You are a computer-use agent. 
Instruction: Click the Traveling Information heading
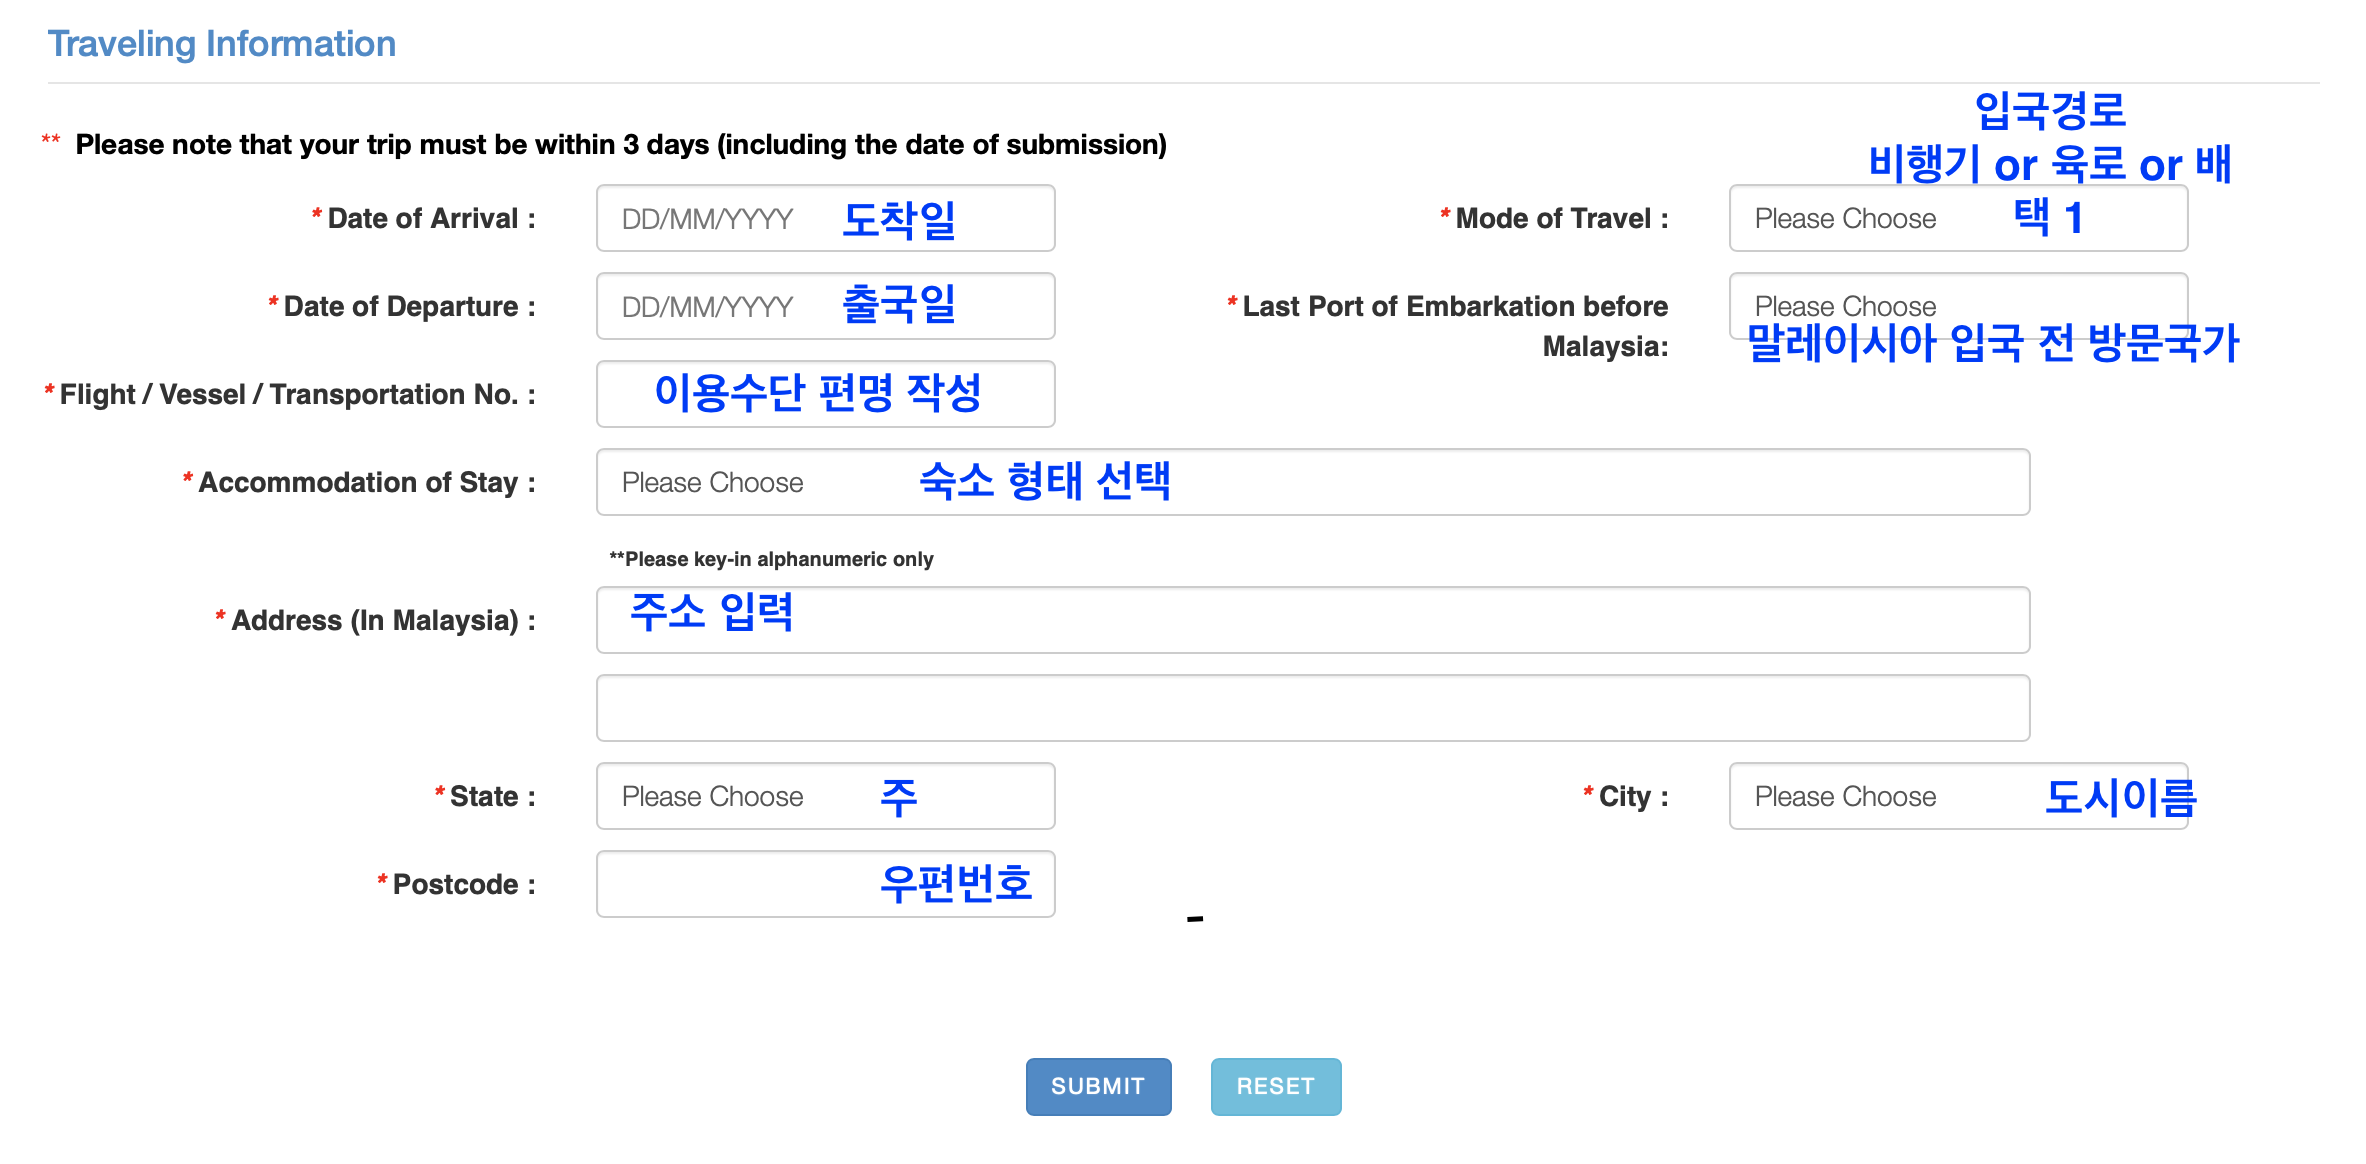coord(222,44)
